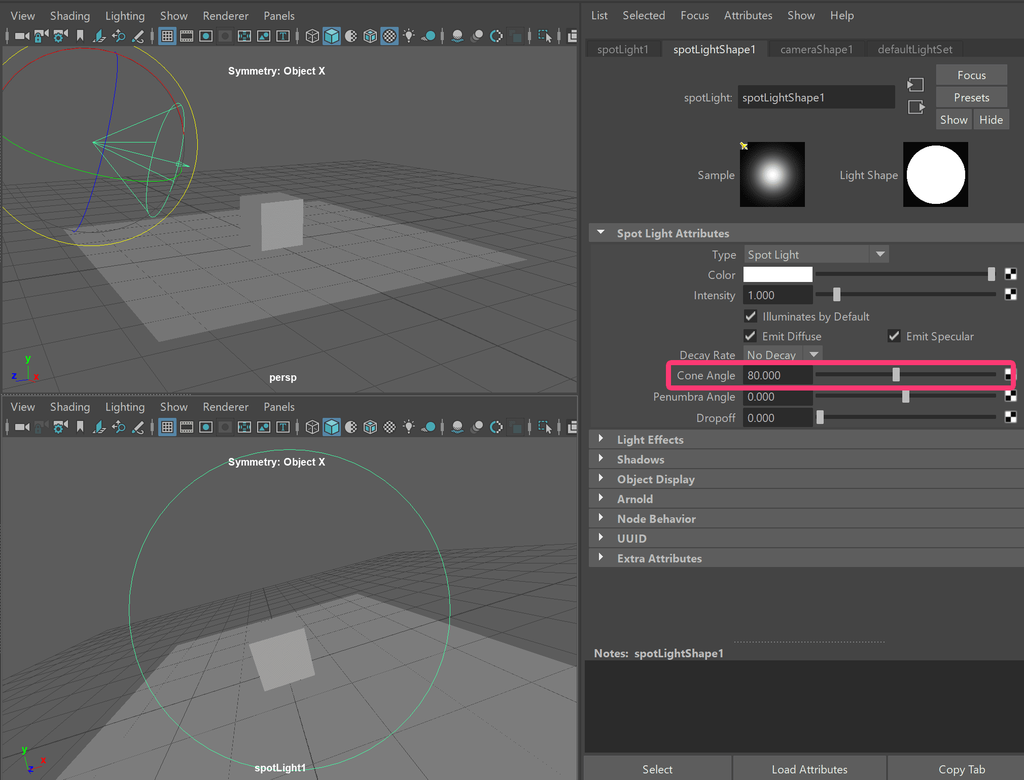Expand Light Effects section

point(601,439)
